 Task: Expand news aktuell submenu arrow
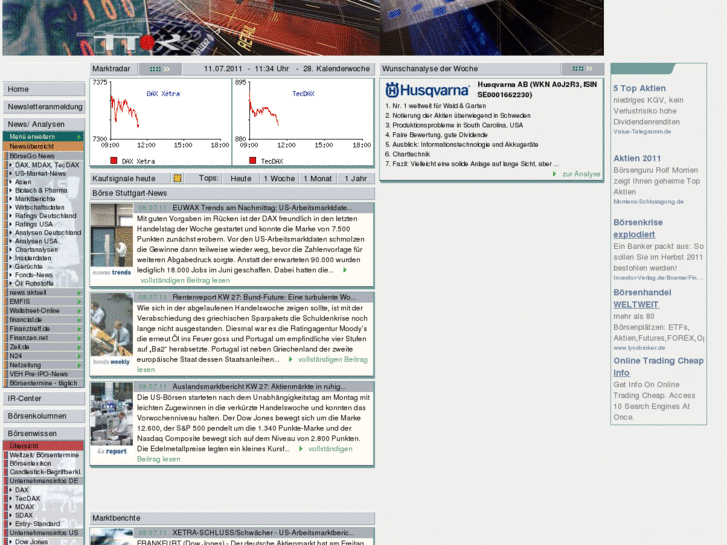click(79, 293)
